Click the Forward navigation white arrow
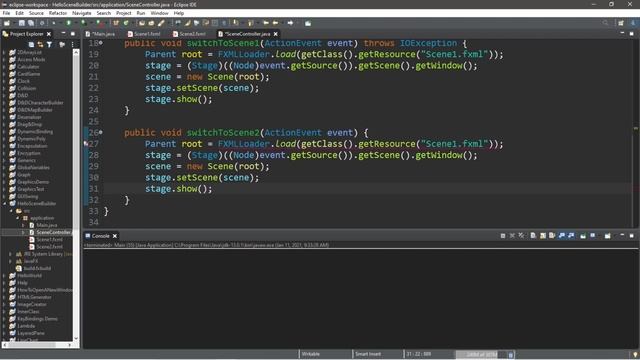The image size is (640, 360). pyautogui.click(x=290, y=23)
